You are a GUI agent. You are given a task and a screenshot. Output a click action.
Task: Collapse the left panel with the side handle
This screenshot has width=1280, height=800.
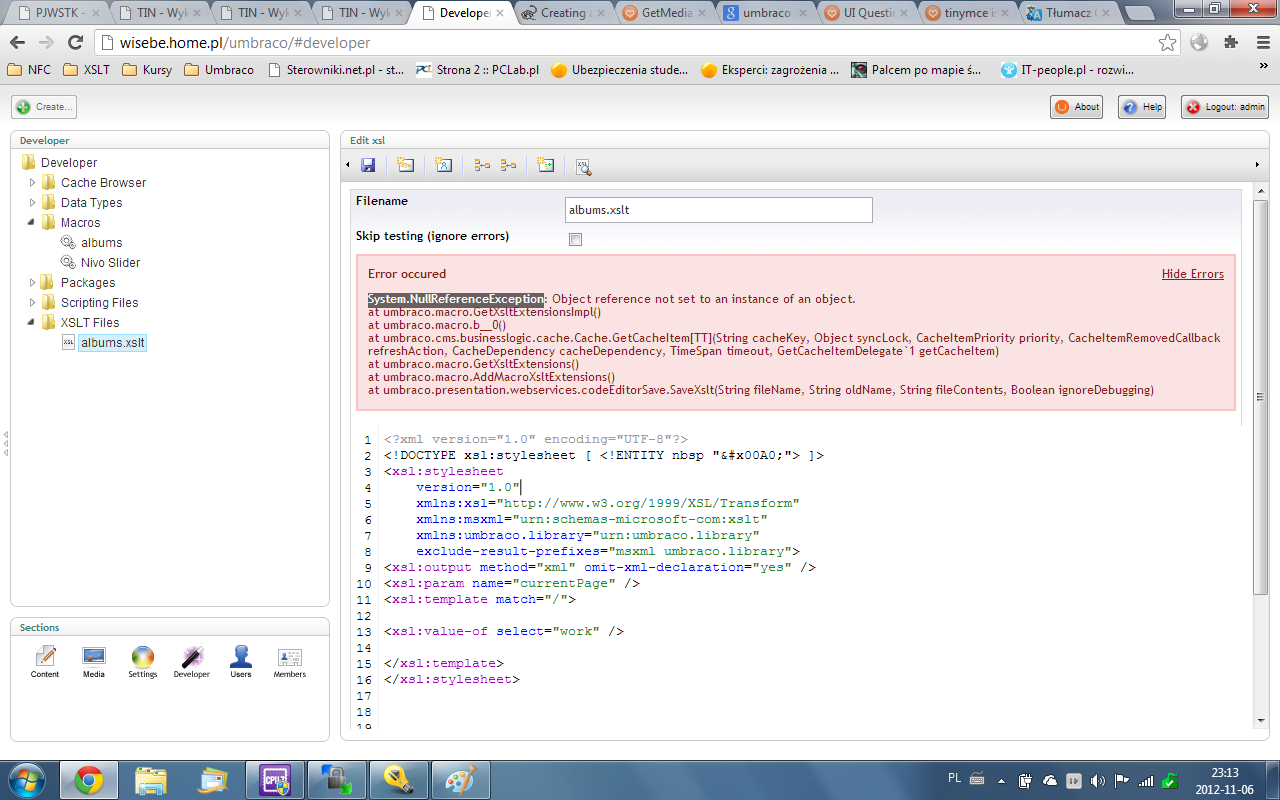(5, 443)
